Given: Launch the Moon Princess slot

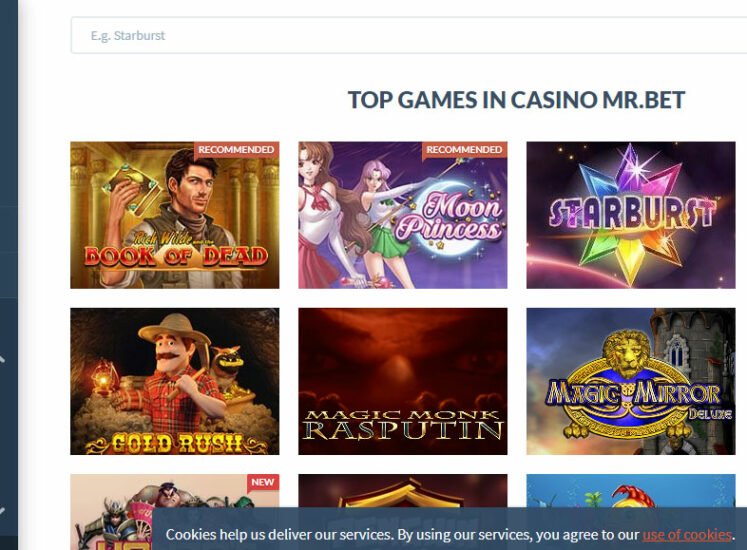Looking at the screenshot, I should pos(403,215).
